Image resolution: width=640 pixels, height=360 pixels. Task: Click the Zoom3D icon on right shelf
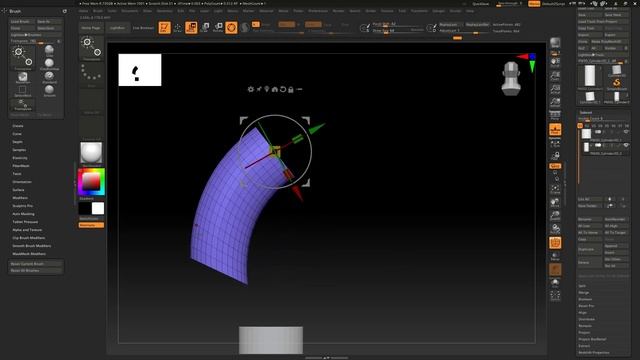pyautogui.click(x=555, y=216)
